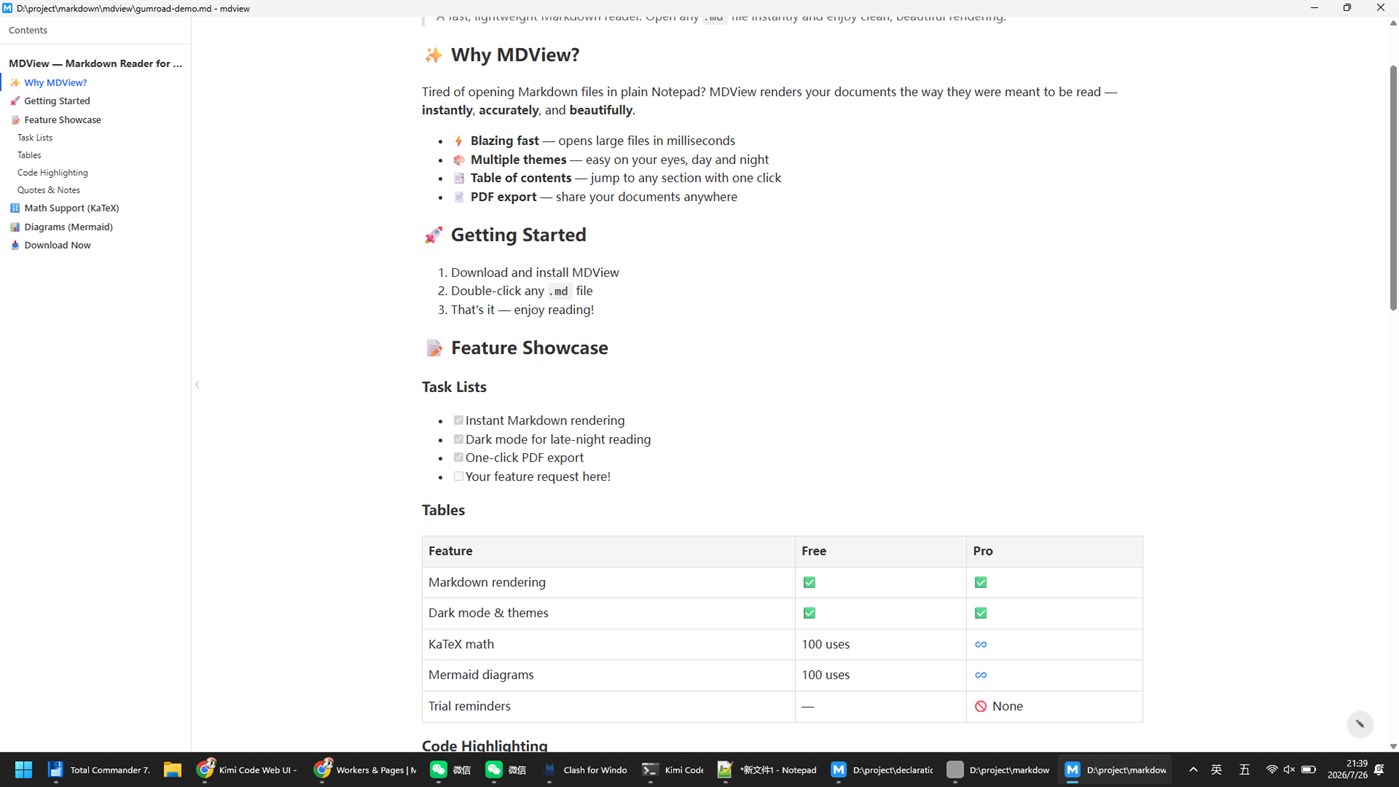The image size is (1399, 787).
Task: Open the battery status tray icon
Action: [x=1308, y=769]
